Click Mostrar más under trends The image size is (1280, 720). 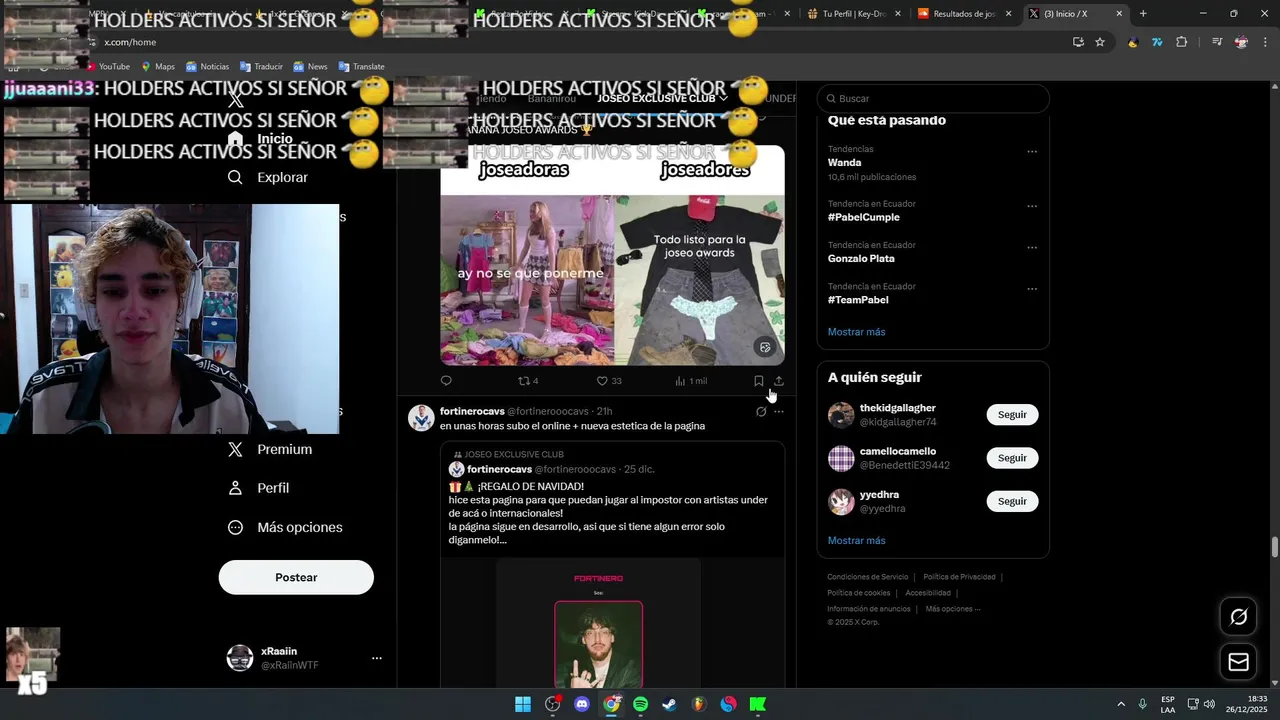coord(856,332)
